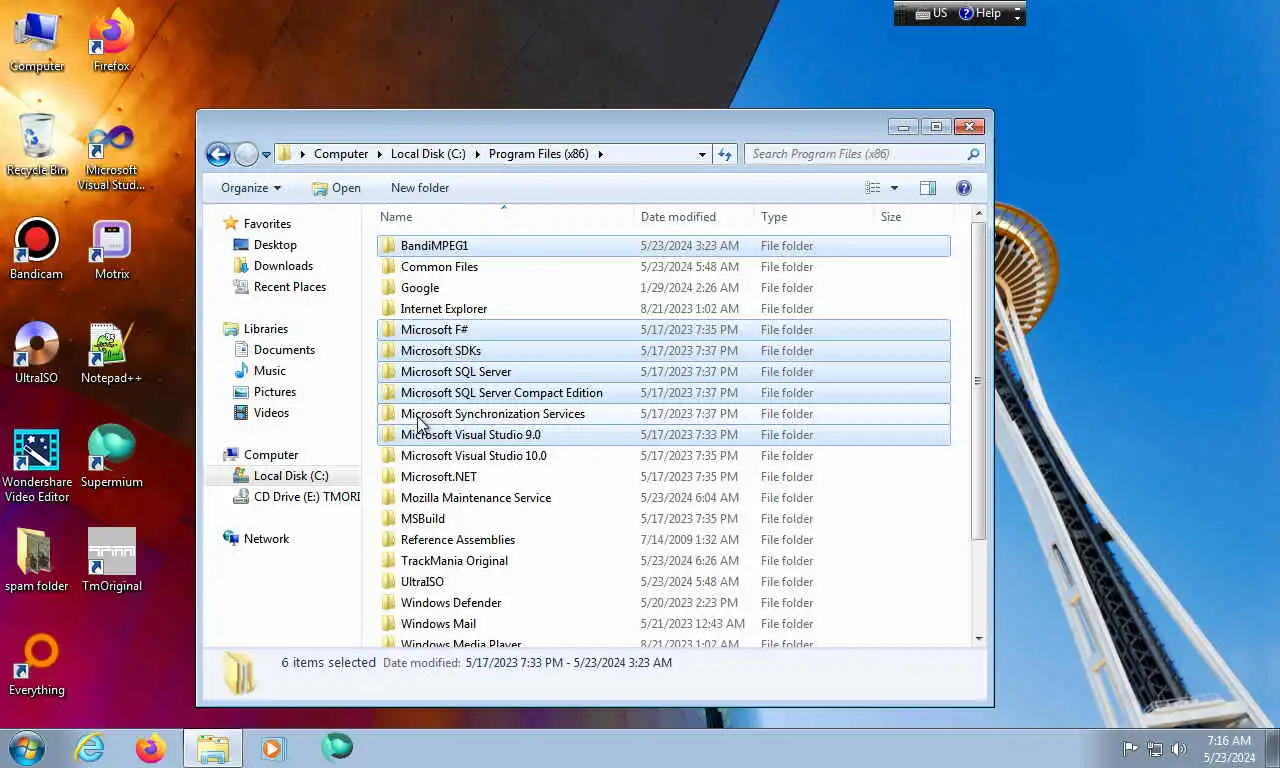Click the scroll down arrow of file list
This screenshot has height=768, width=1280.
979,638
